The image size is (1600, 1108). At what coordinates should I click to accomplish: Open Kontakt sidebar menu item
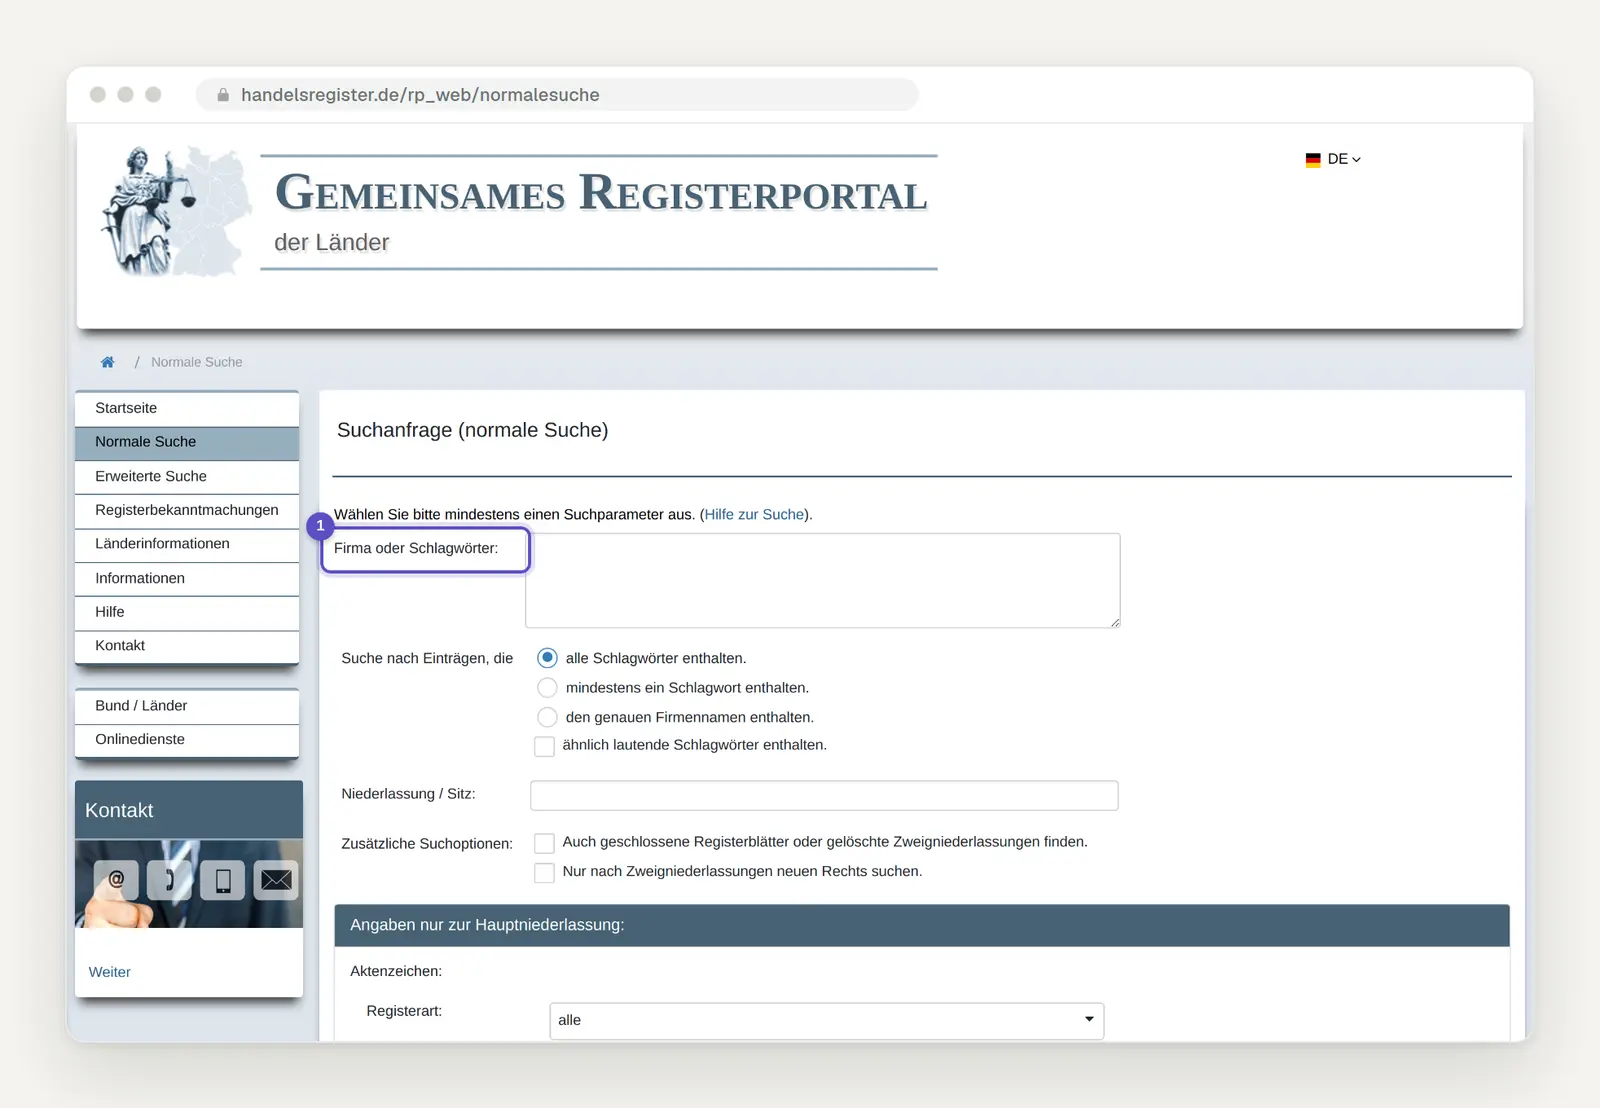[x=187, y=646]
